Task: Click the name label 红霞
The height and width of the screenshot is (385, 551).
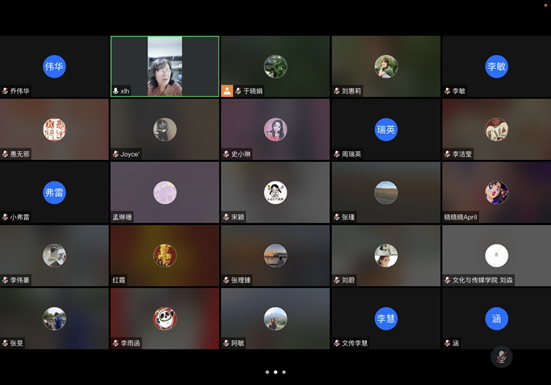Action: click(x=119, y=280)
